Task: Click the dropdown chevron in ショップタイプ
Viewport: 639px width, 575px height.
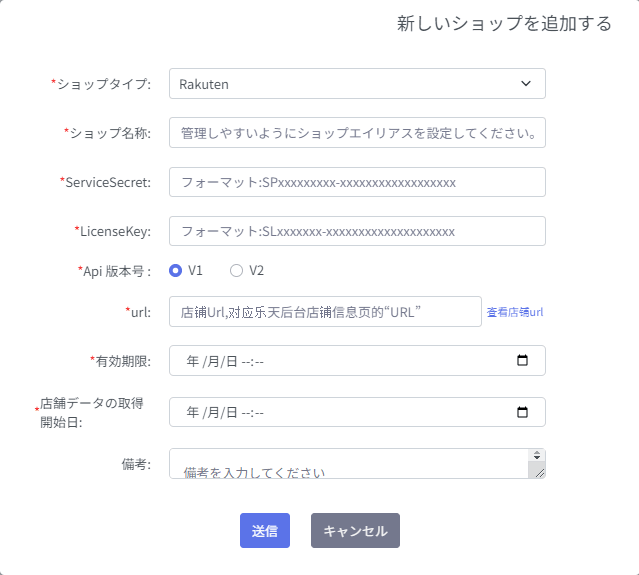Action: coord(526,84)
